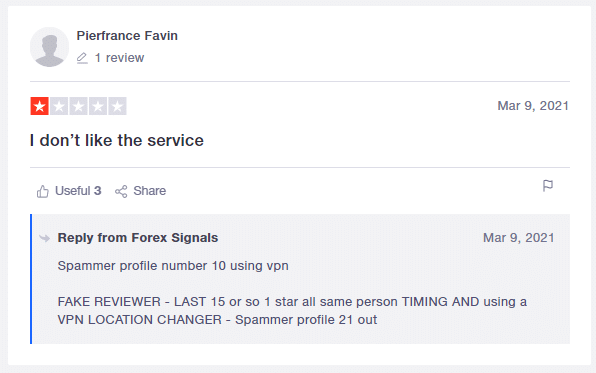596x373 pixels.
Task: Click the fourth grey star
Action: click(x=98, y=106)
